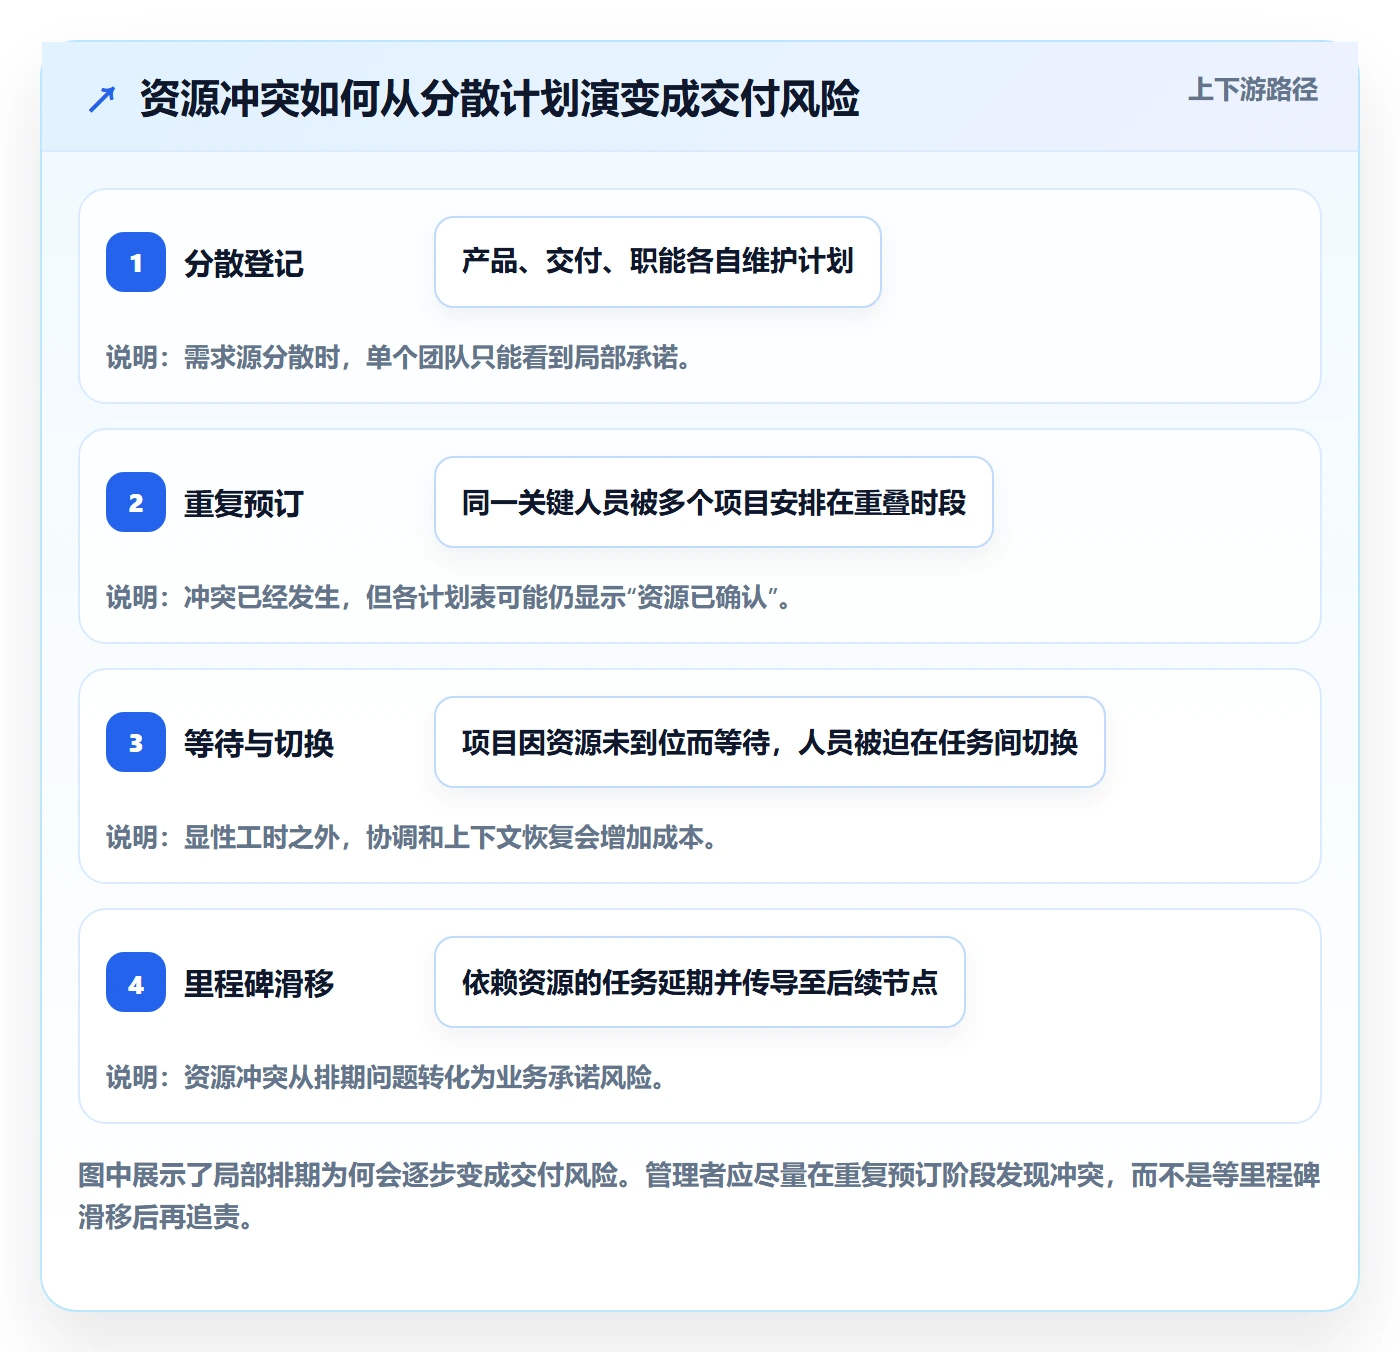Click the '项目因资源未到位而等待' box

[x=770, y=742]
